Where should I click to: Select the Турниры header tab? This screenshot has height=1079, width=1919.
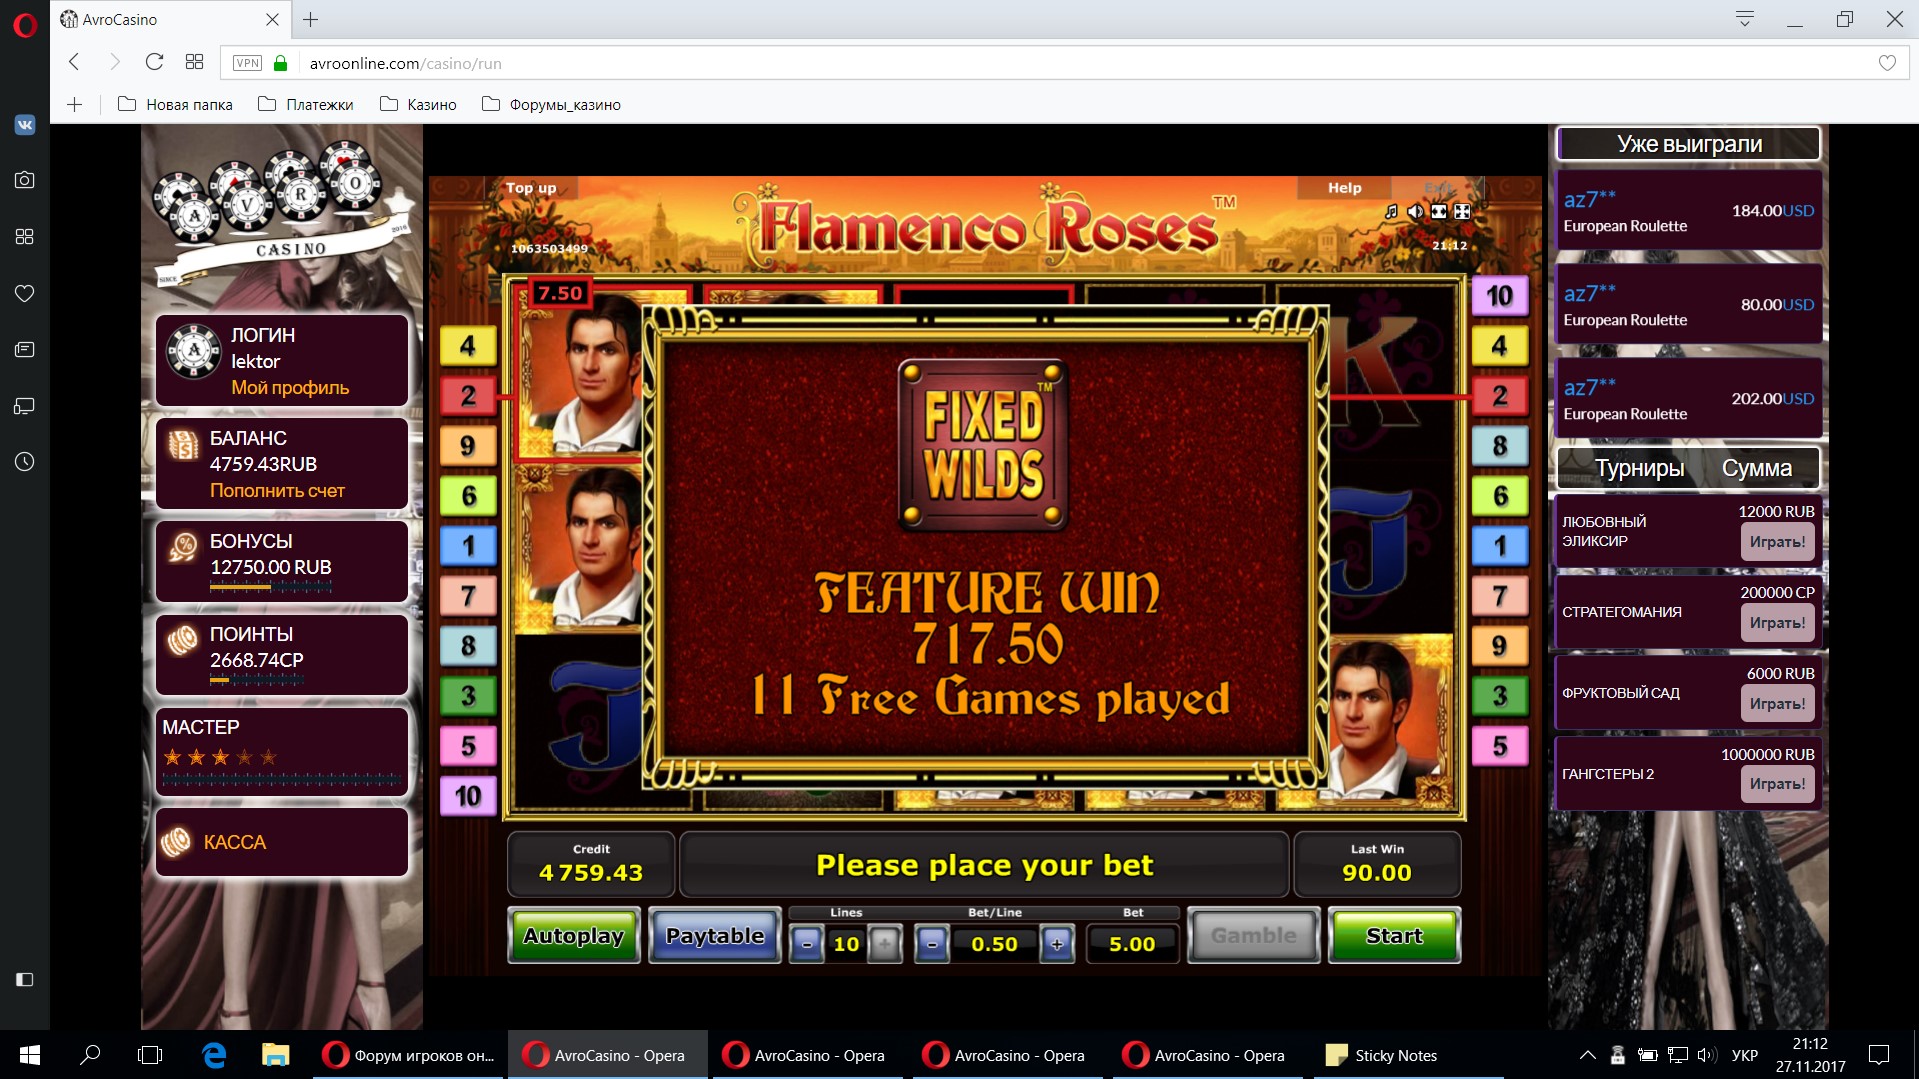(x=1639, y=468)
